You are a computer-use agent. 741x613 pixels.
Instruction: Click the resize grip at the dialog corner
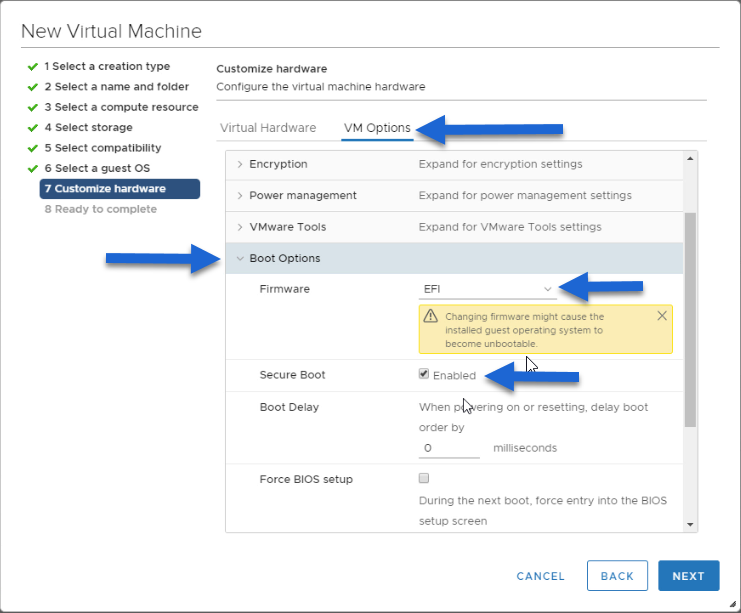click(732, 604)
